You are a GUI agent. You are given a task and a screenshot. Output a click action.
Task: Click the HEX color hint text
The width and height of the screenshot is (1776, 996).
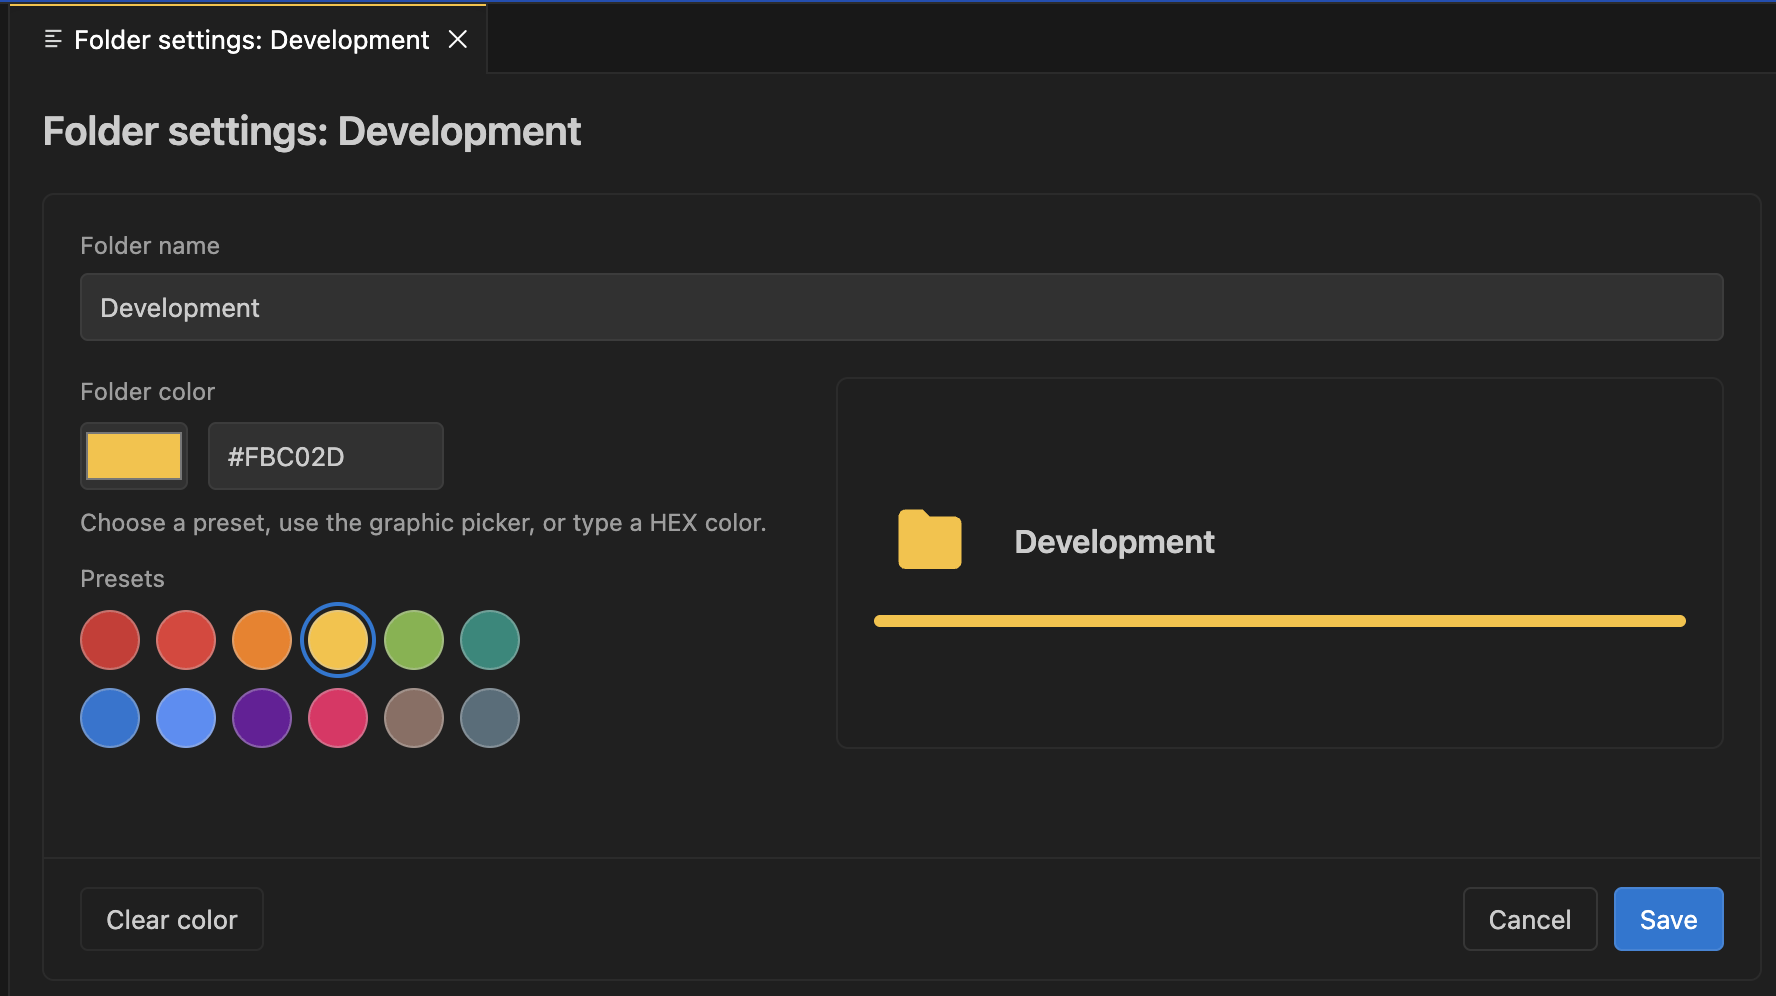pyautogui.click(x=423, y=523)
